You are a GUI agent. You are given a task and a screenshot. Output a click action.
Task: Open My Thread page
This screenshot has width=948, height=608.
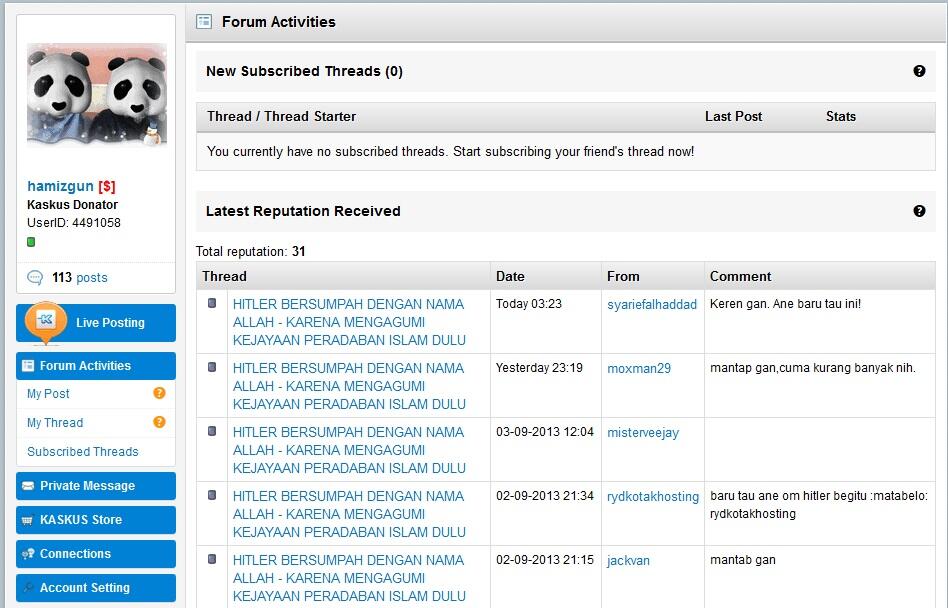point(55,423)
